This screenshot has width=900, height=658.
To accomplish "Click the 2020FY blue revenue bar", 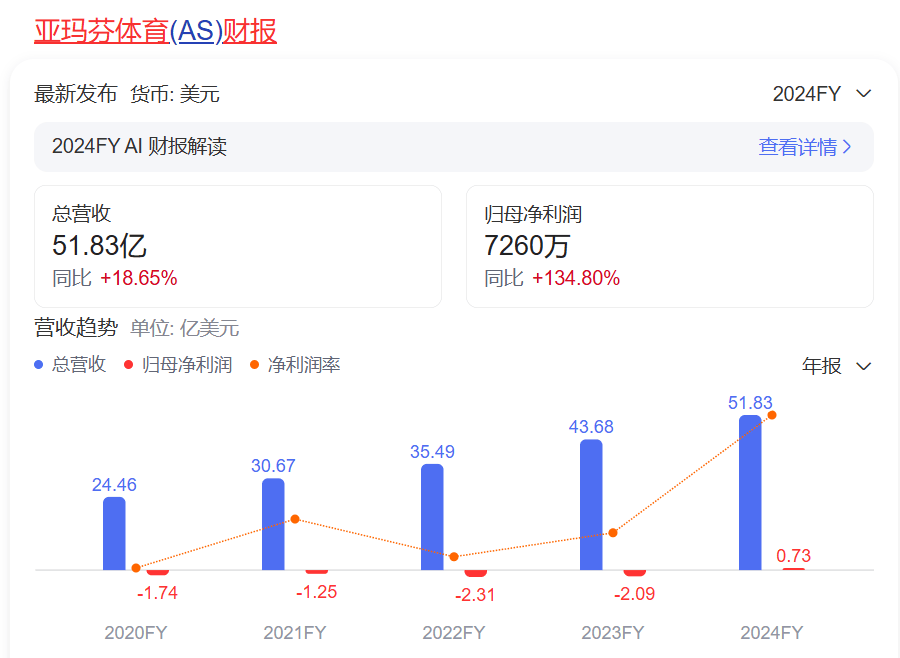I will pyautogui.click(x=114, y=533).
